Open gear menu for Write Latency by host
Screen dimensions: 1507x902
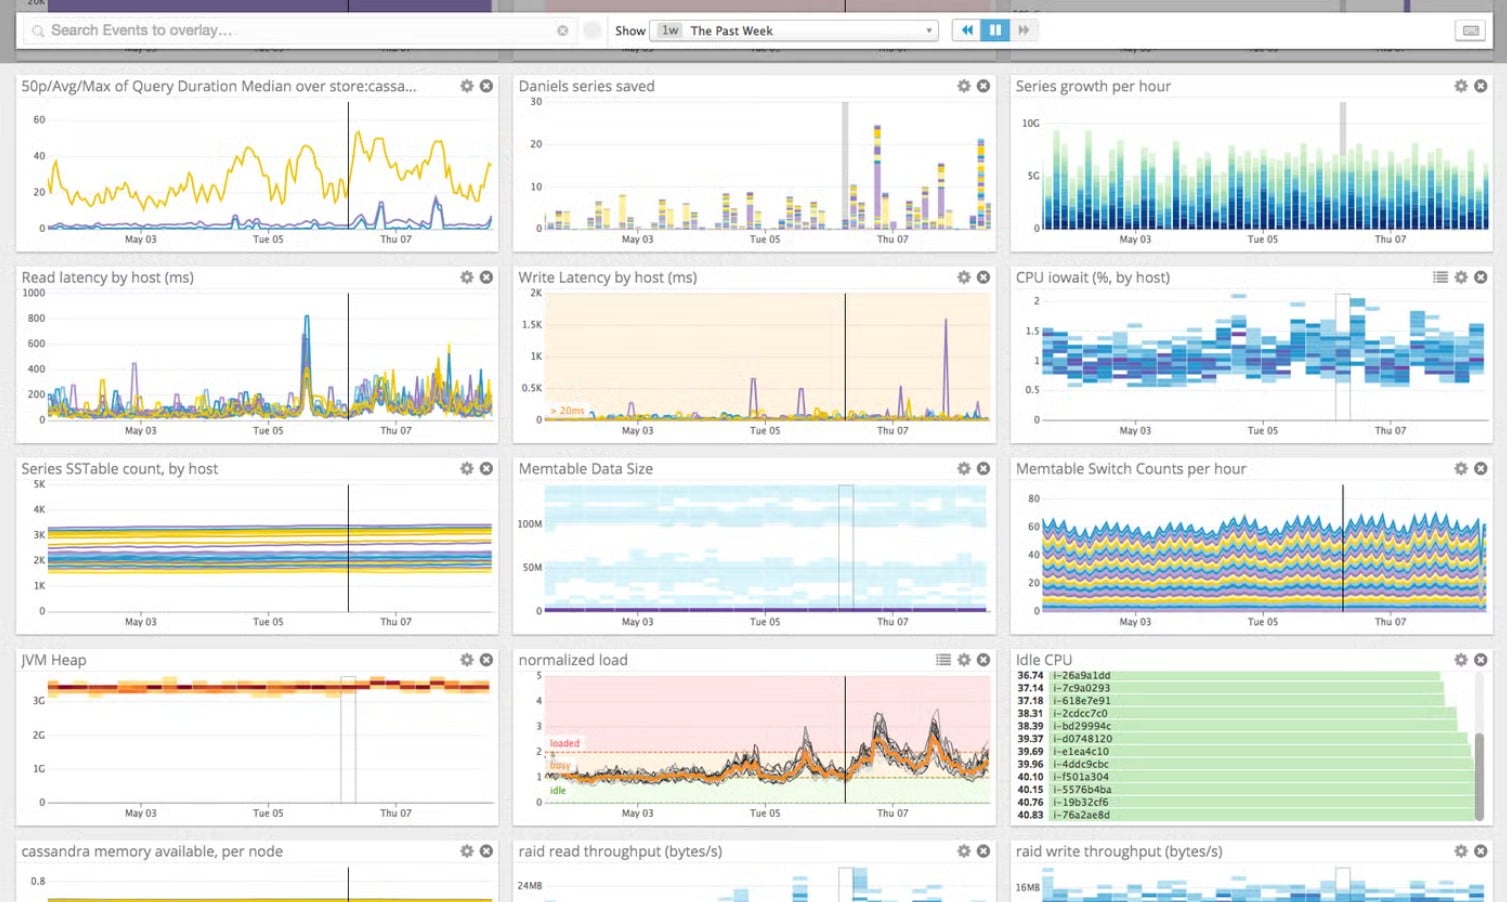click(x=964, y=277)
